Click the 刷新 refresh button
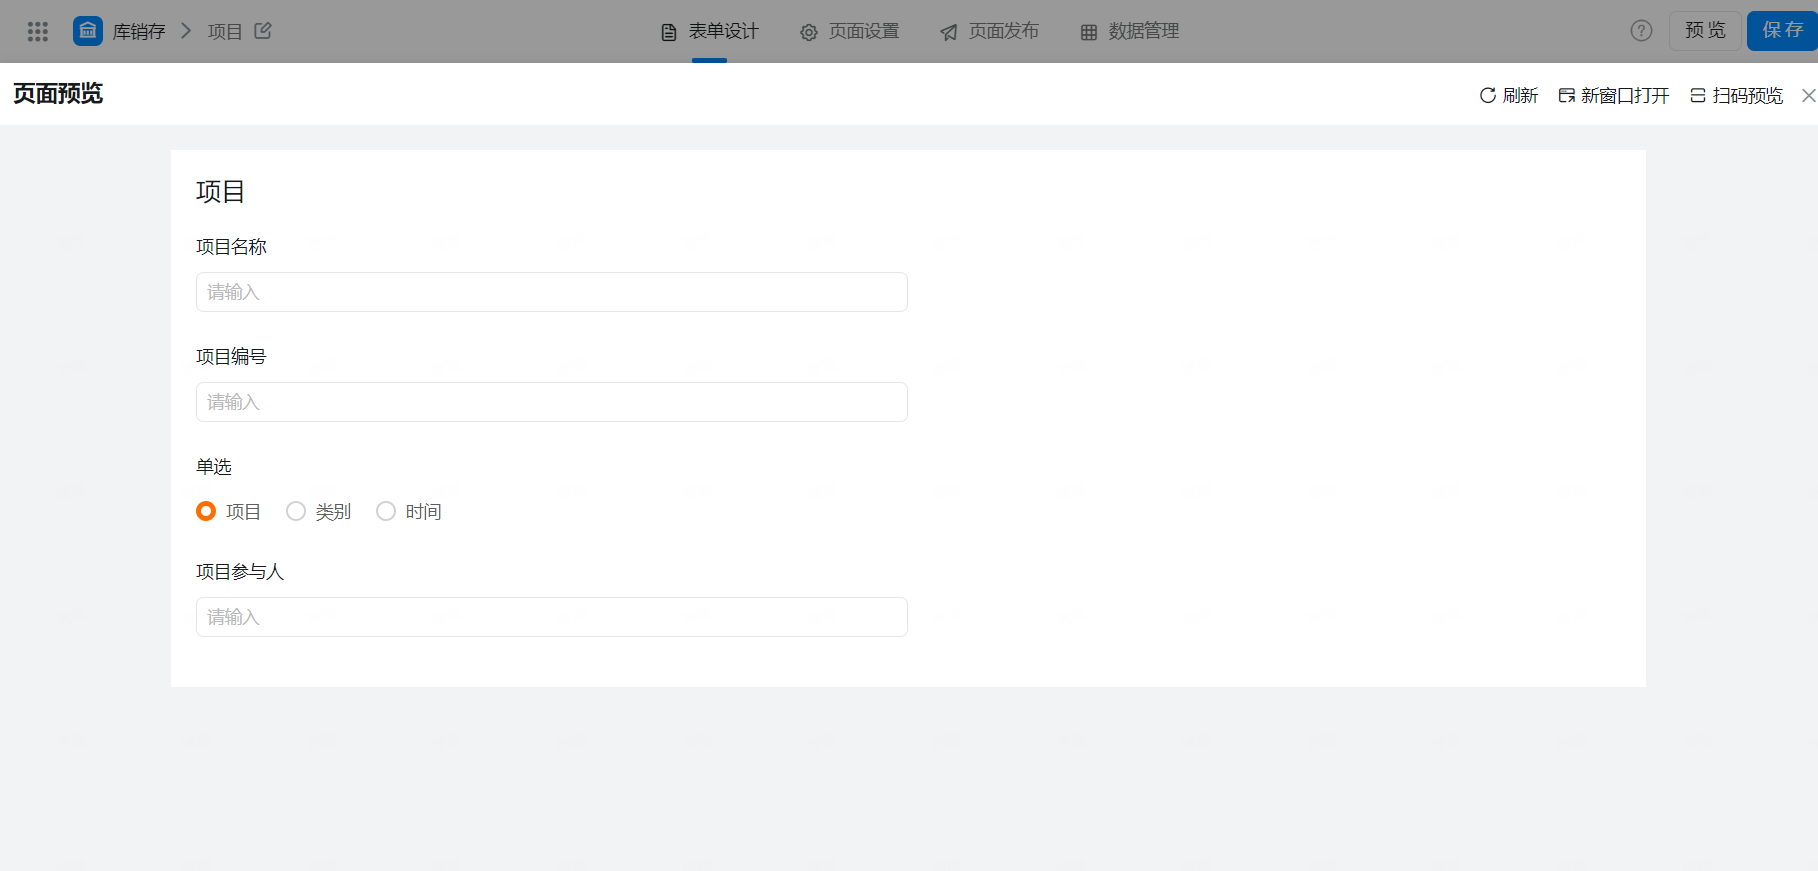The image size is (1818, 871). click(x=1508, y=95)
